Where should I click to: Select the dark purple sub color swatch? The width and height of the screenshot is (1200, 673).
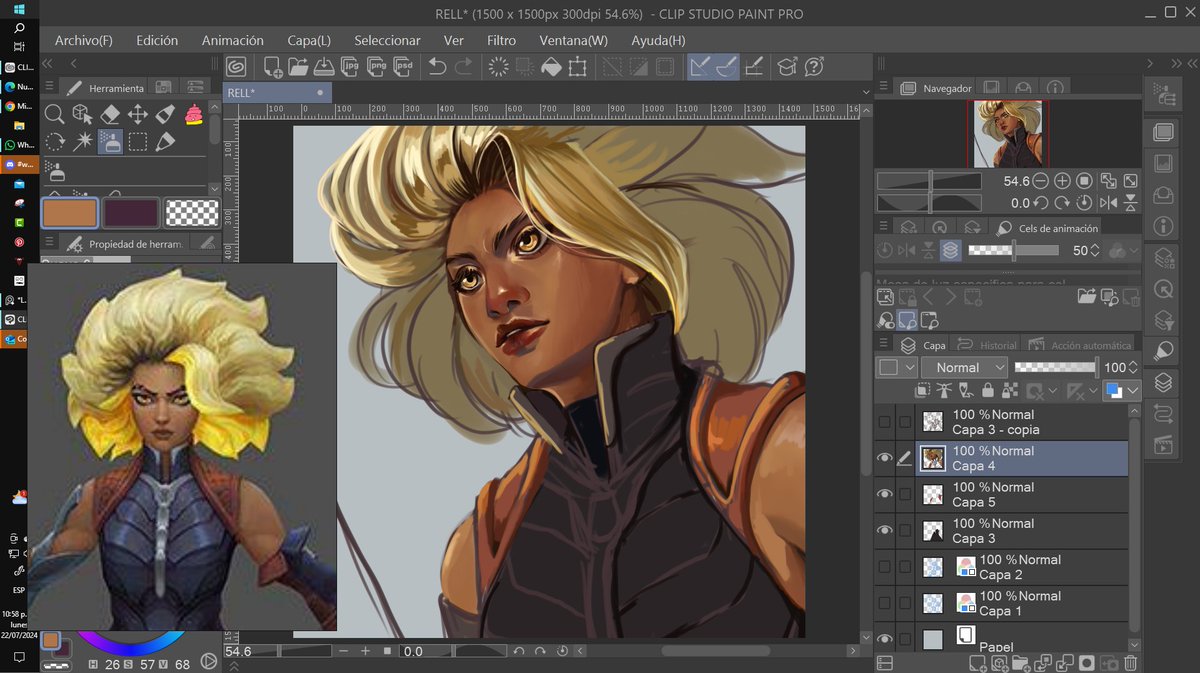pos(131,213)
